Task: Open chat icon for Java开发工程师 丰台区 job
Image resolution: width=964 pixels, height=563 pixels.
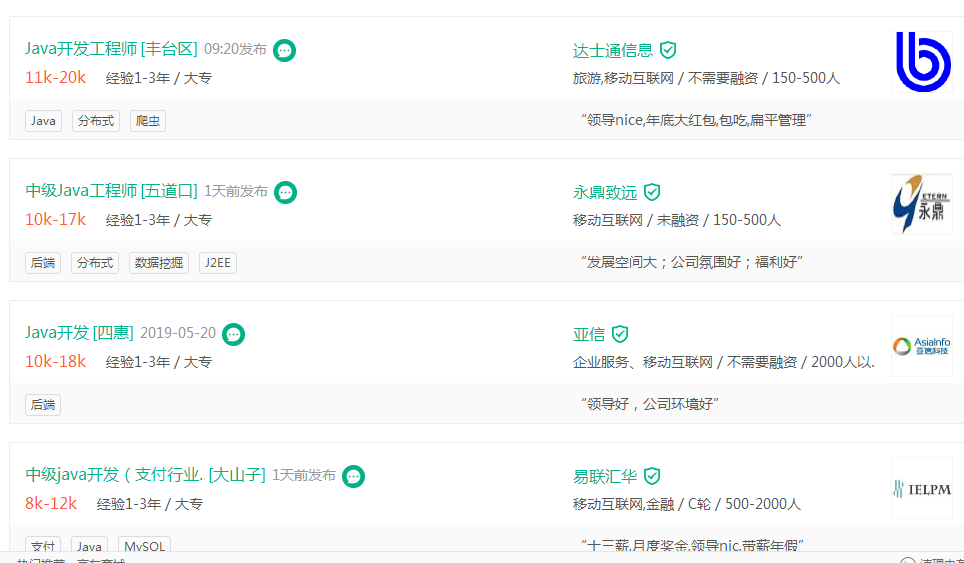Action: pos(284,50)
